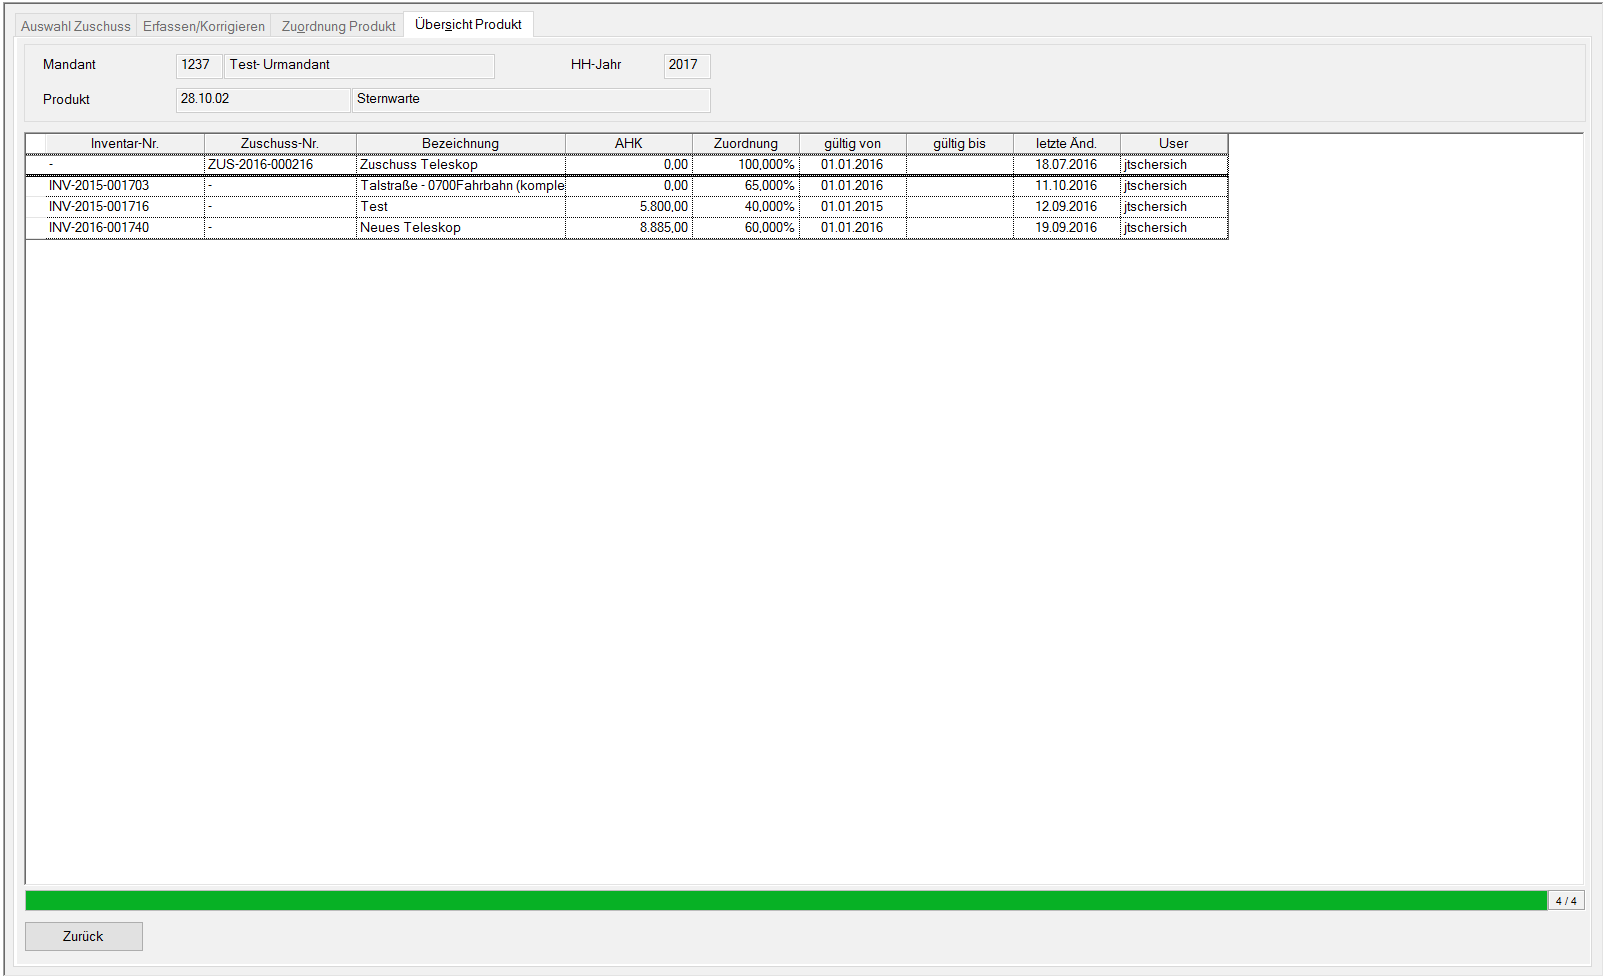
Task: Select the Übersicht Produkt tab
Action: point(468,25)
